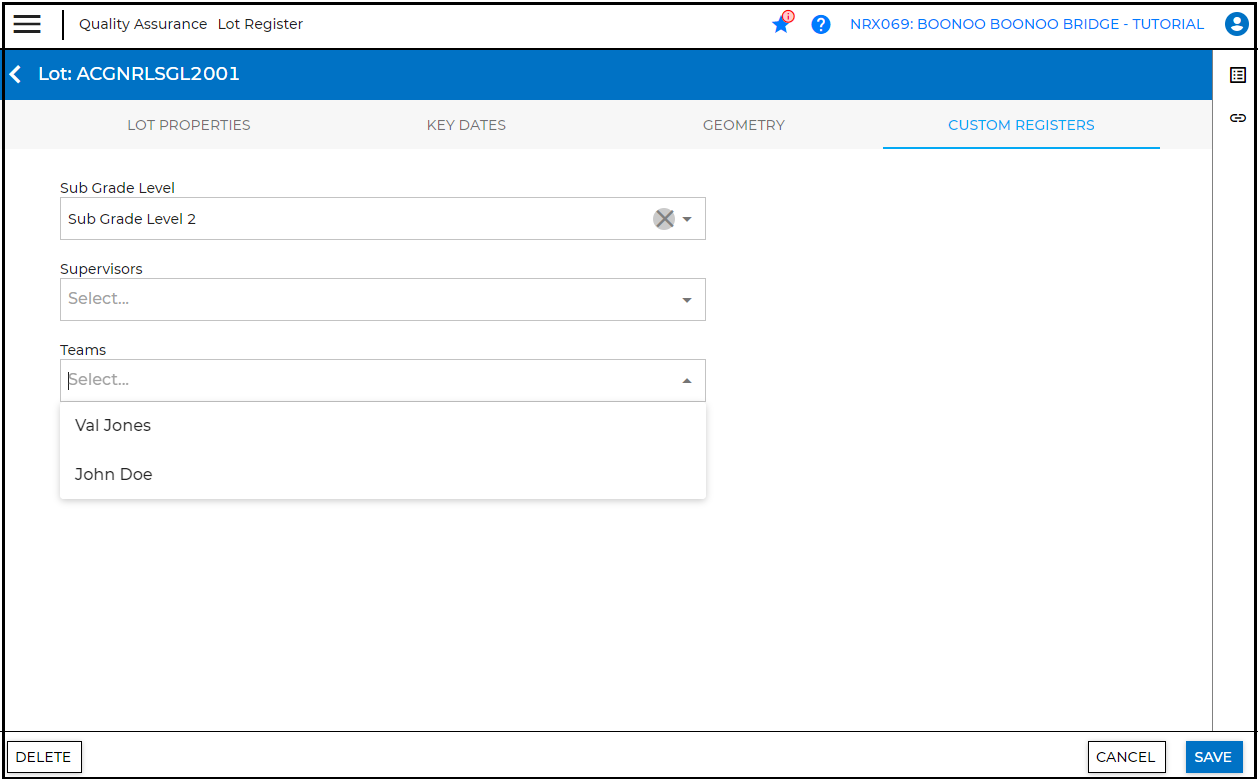Open the hamburger navigation menu
Screen dimensions: 1258x779
pyautogui.click(x=27, y=24)
